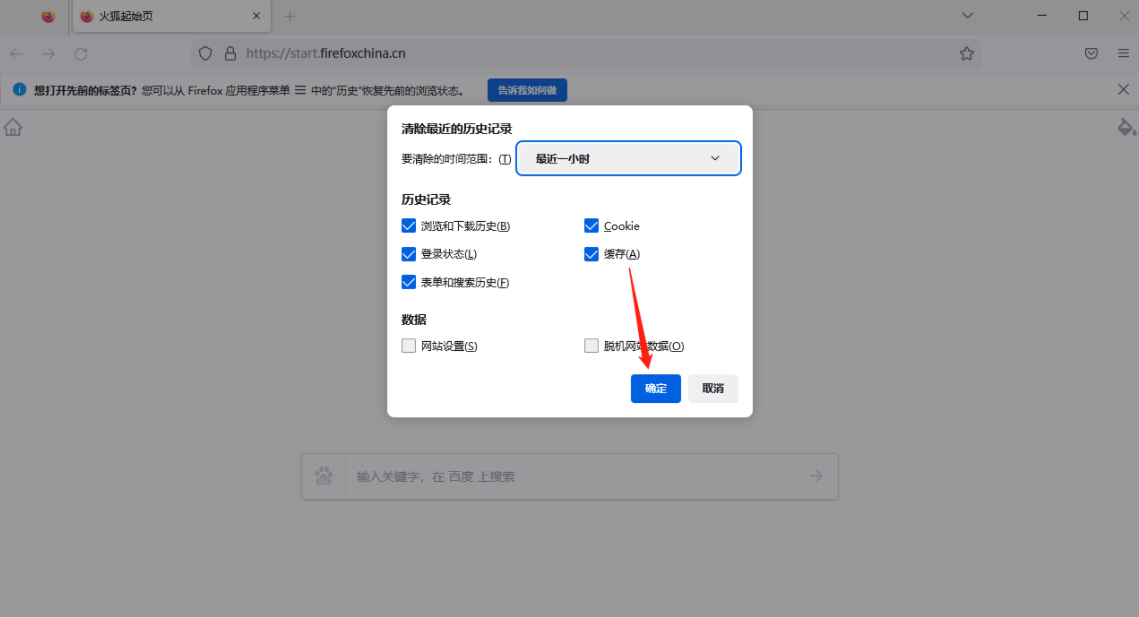Submit search with the arrow icon
Screen dimensions: 1139x617
[x=816, y=476]
